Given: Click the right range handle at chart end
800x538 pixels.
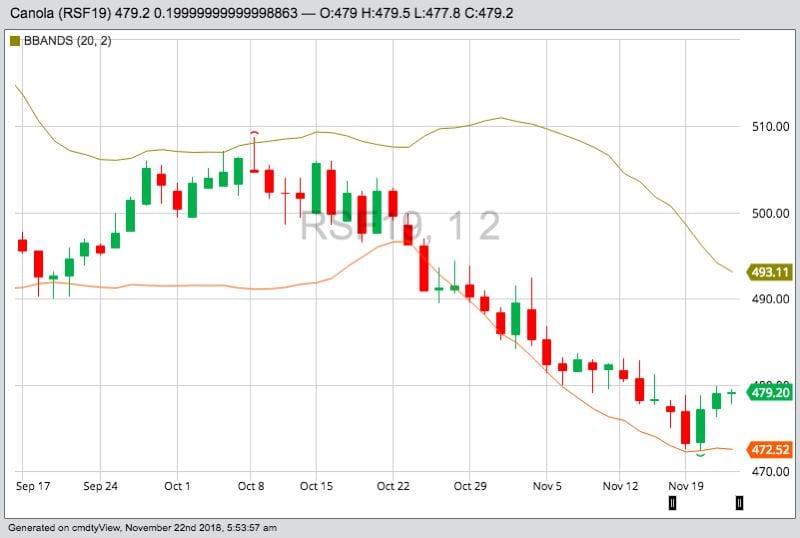Looking at the screenshot, I should point(739,503).
